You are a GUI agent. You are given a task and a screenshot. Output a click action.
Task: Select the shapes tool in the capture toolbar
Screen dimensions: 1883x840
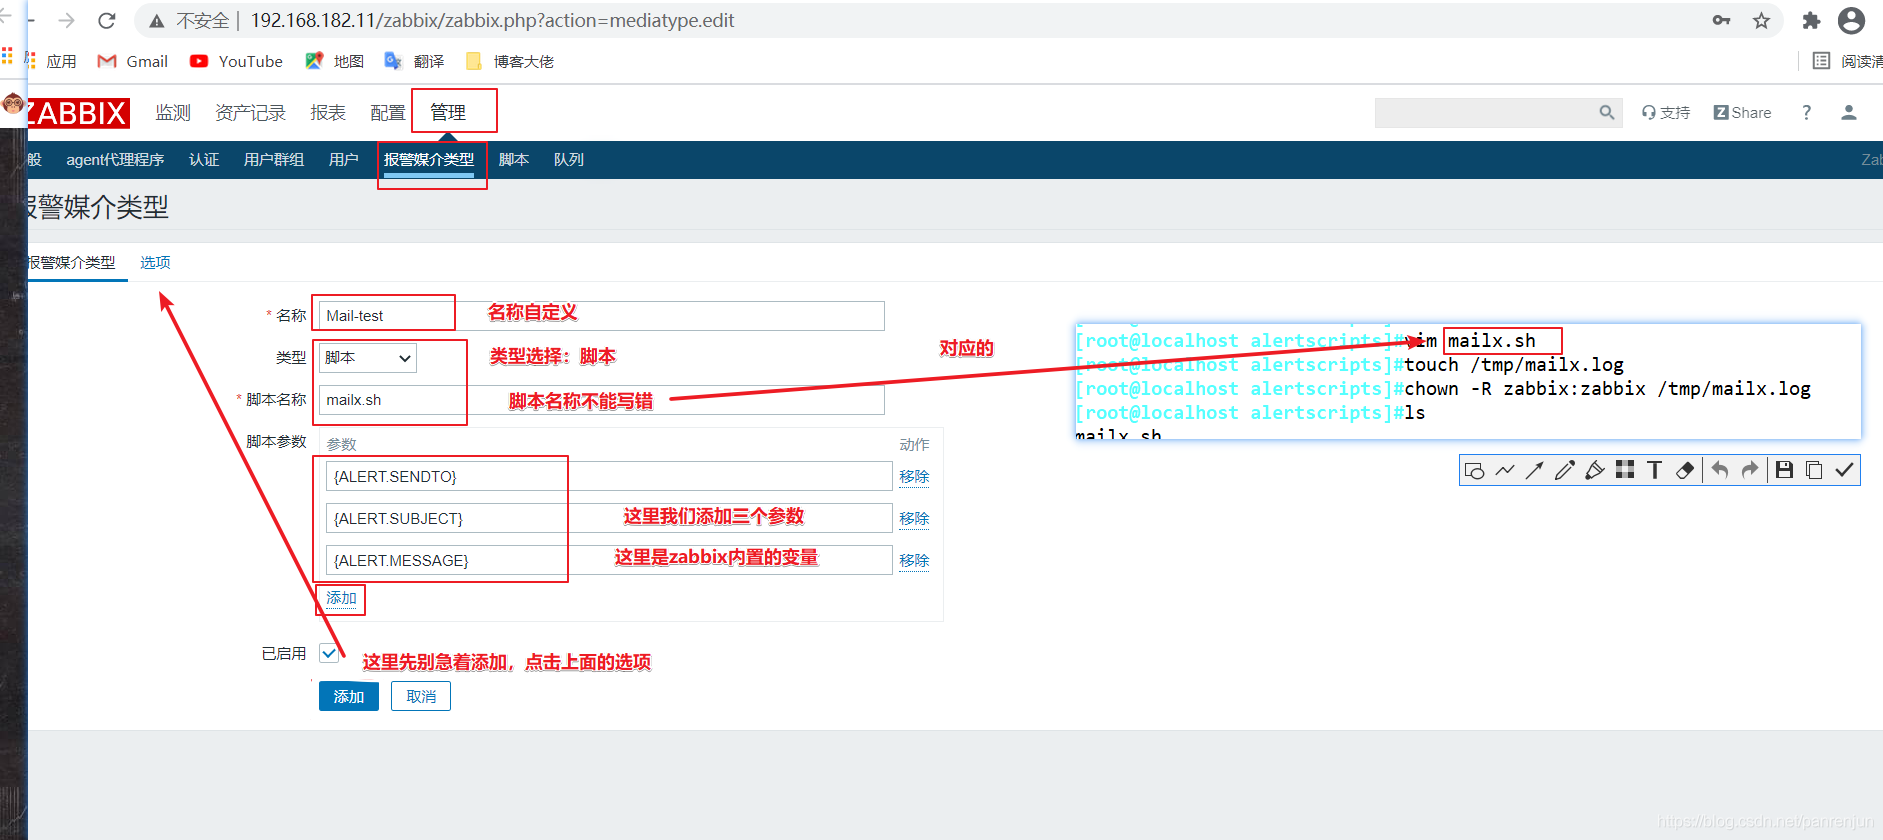[x=1474, y=470]
